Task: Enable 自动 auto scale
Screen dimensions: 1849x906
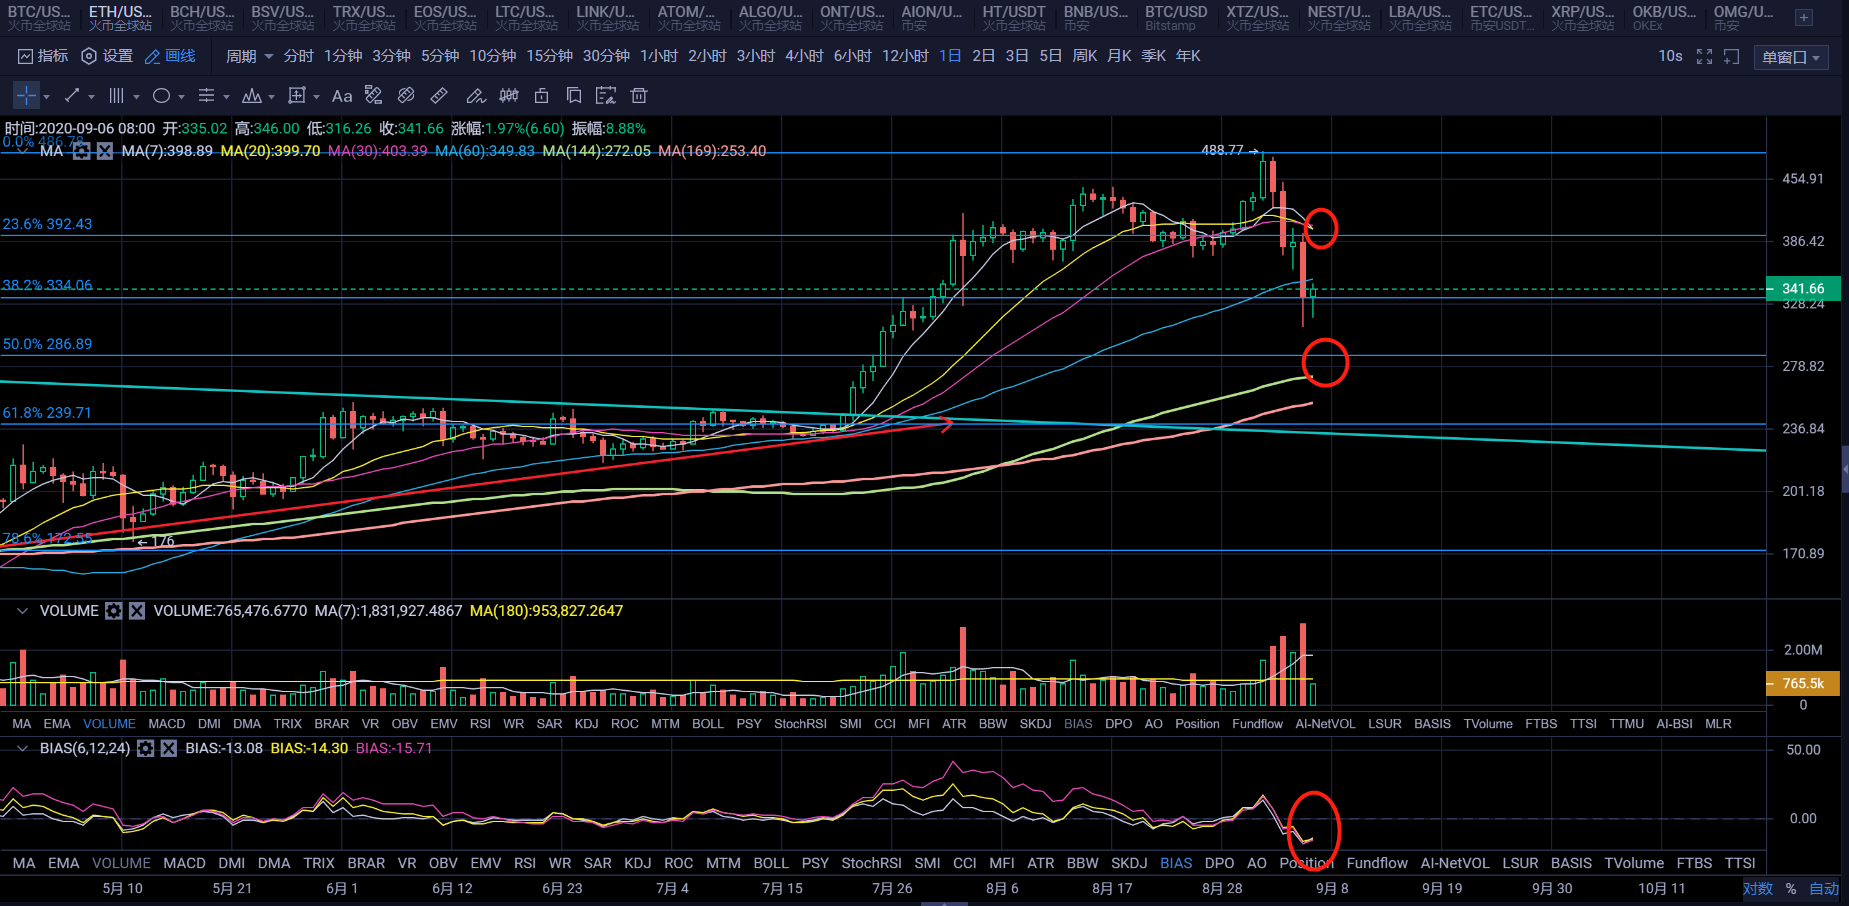Action: coord(1824,888)
